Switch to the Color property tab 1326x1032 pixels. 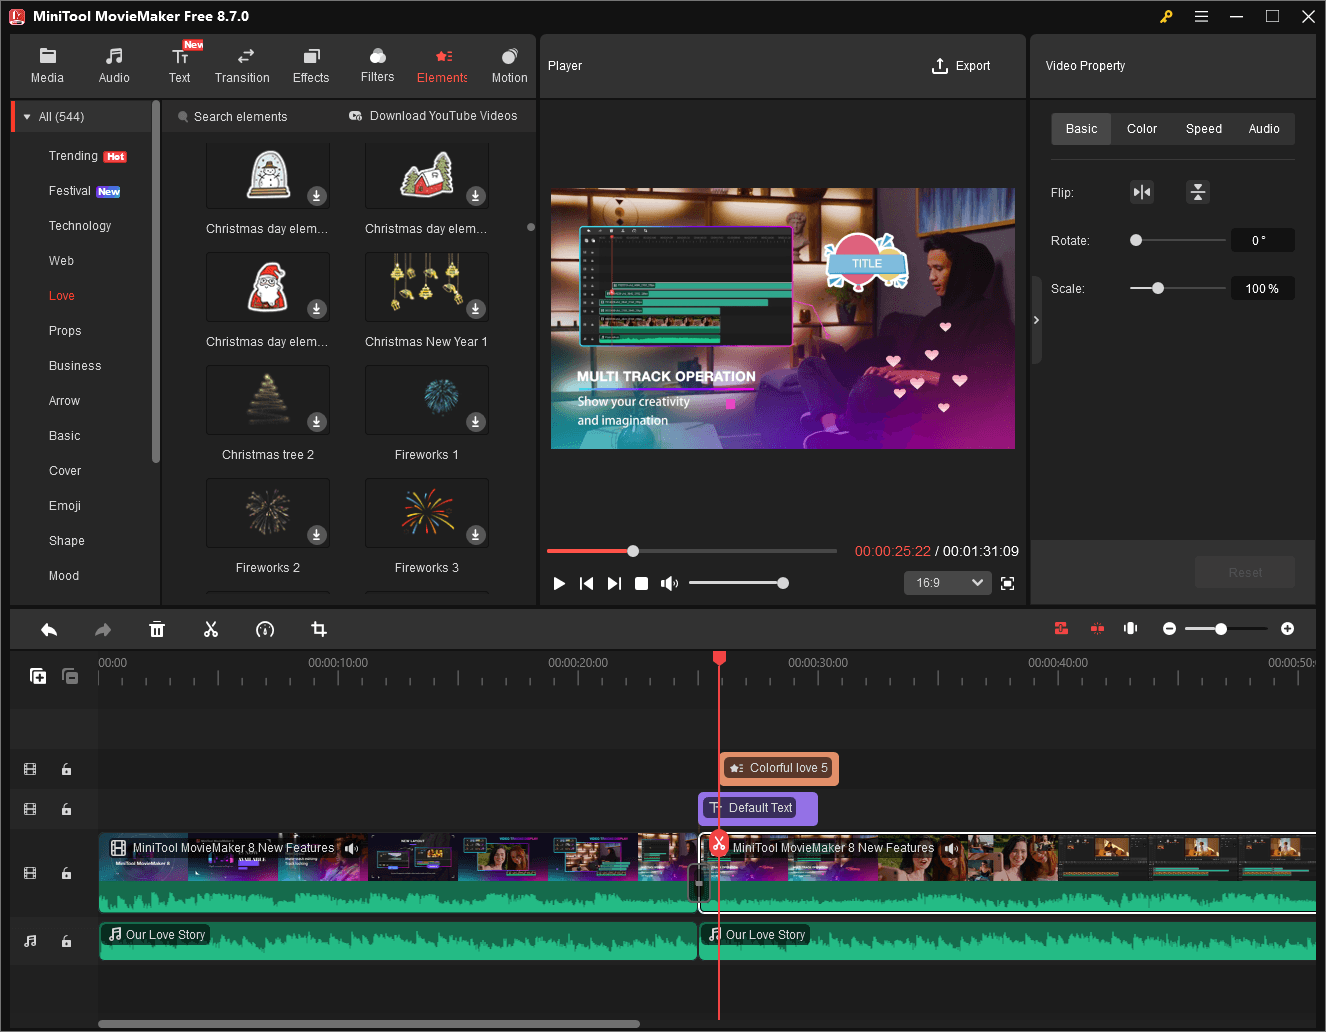pos(1142,129)
